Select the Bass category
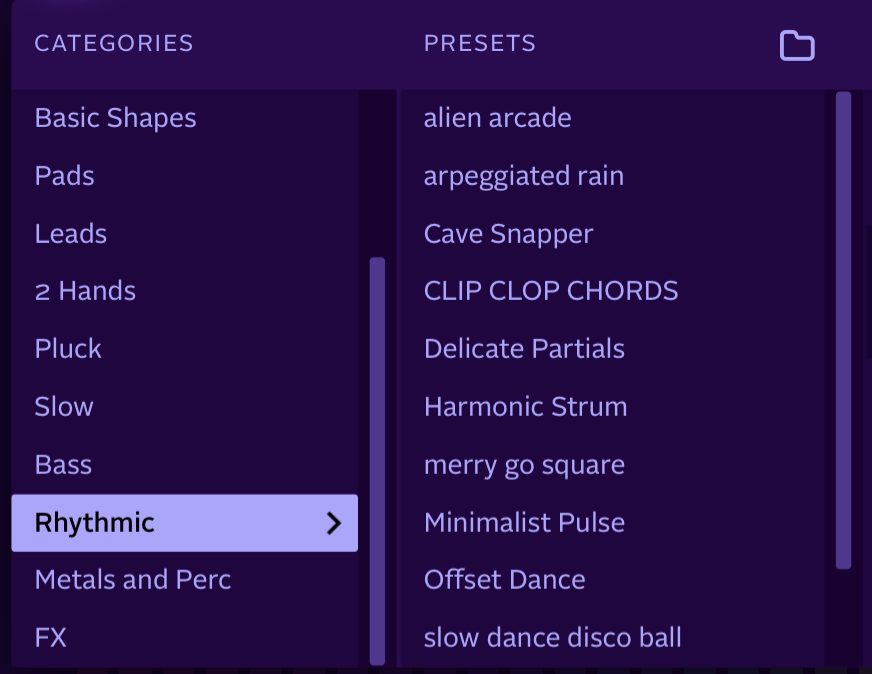The image size is (872, 674). pos(63,465)
